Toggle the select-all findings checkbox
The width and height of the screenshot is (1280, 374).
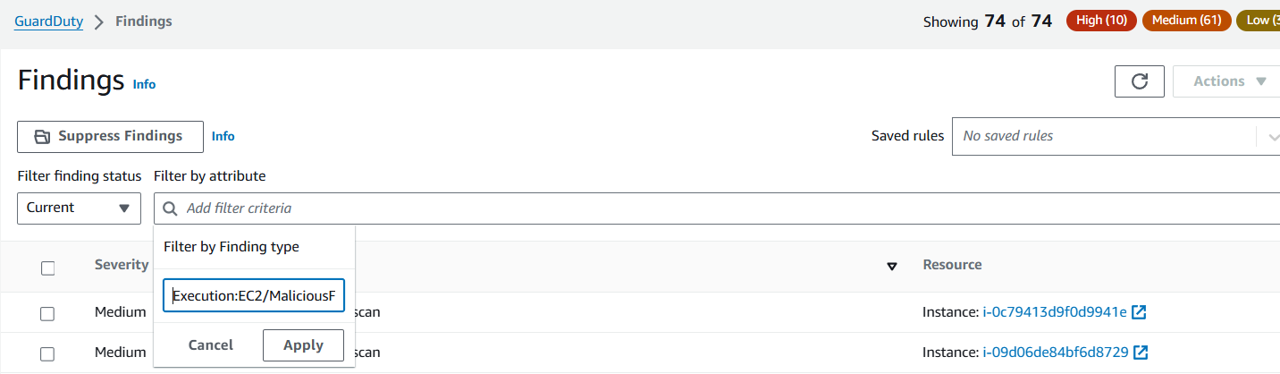click(48, 267)
